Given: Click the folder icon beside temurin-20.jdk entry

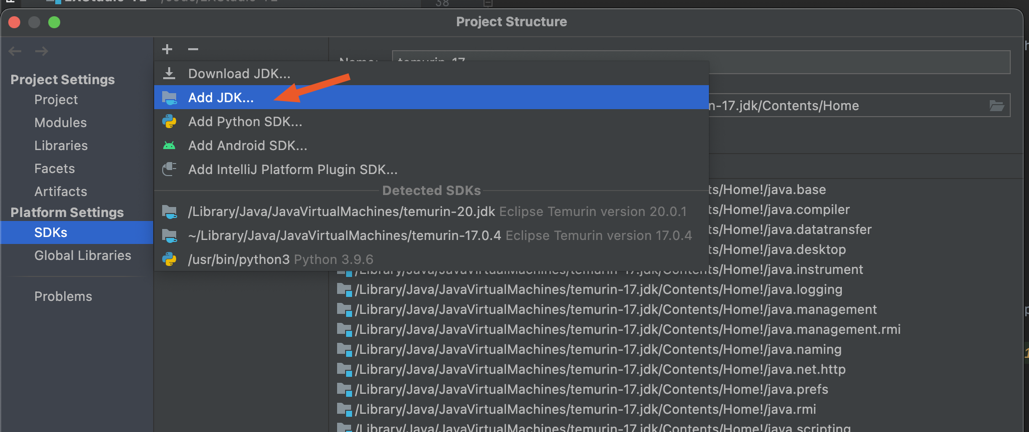Looking at the screenshot, I should click(x=169, y=211).
